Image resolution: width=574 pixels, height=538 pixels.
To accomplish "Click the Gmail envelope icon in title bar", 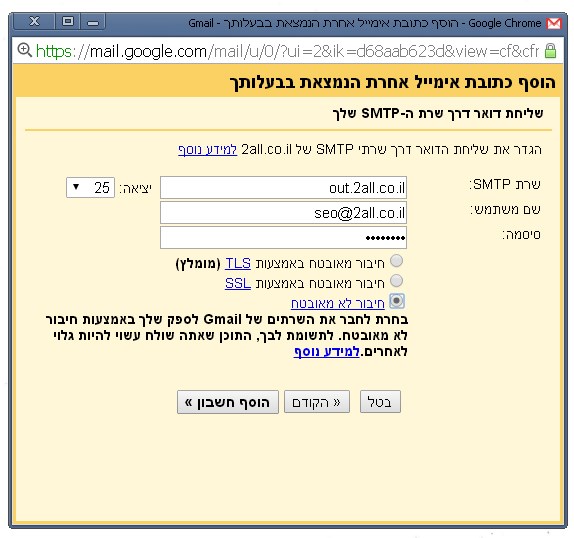I will click(x=554, y=23).
